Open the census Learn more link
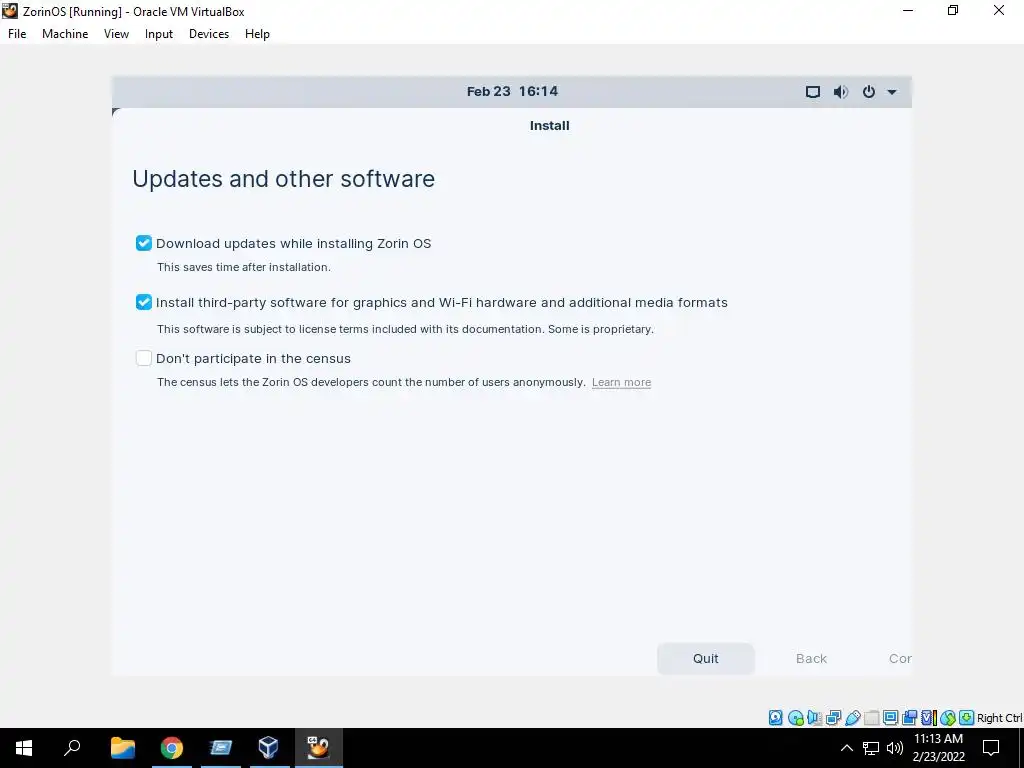1024x768 pixels. [621, 382]
